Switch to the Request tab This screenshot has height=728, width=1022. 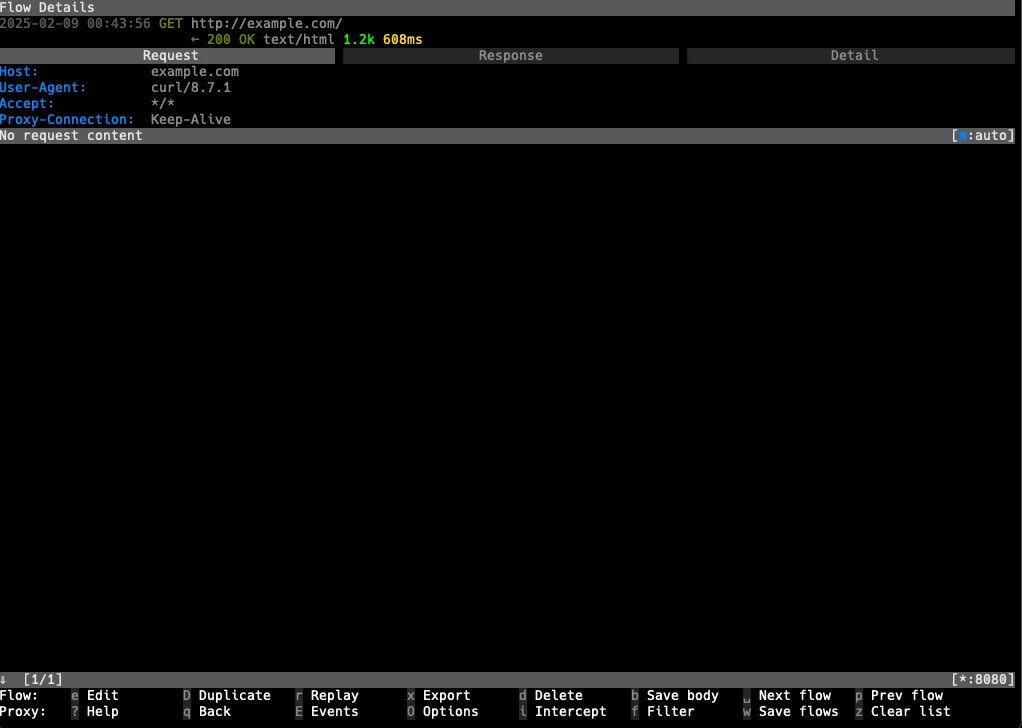168,55
